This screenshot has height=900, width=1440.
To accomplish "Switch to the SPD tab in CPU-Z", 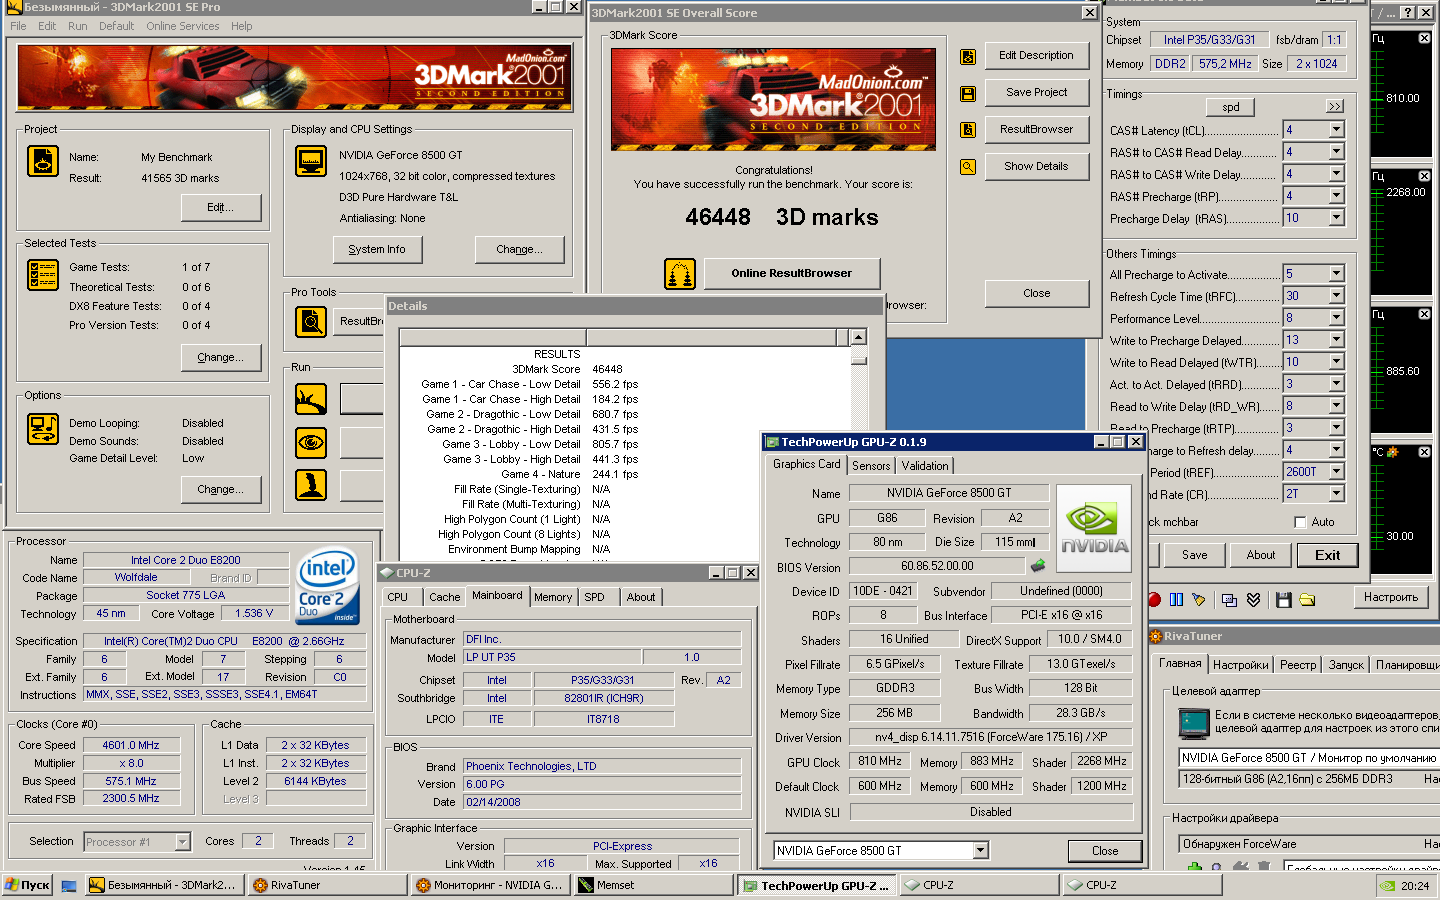I will [x=594, y=597].
